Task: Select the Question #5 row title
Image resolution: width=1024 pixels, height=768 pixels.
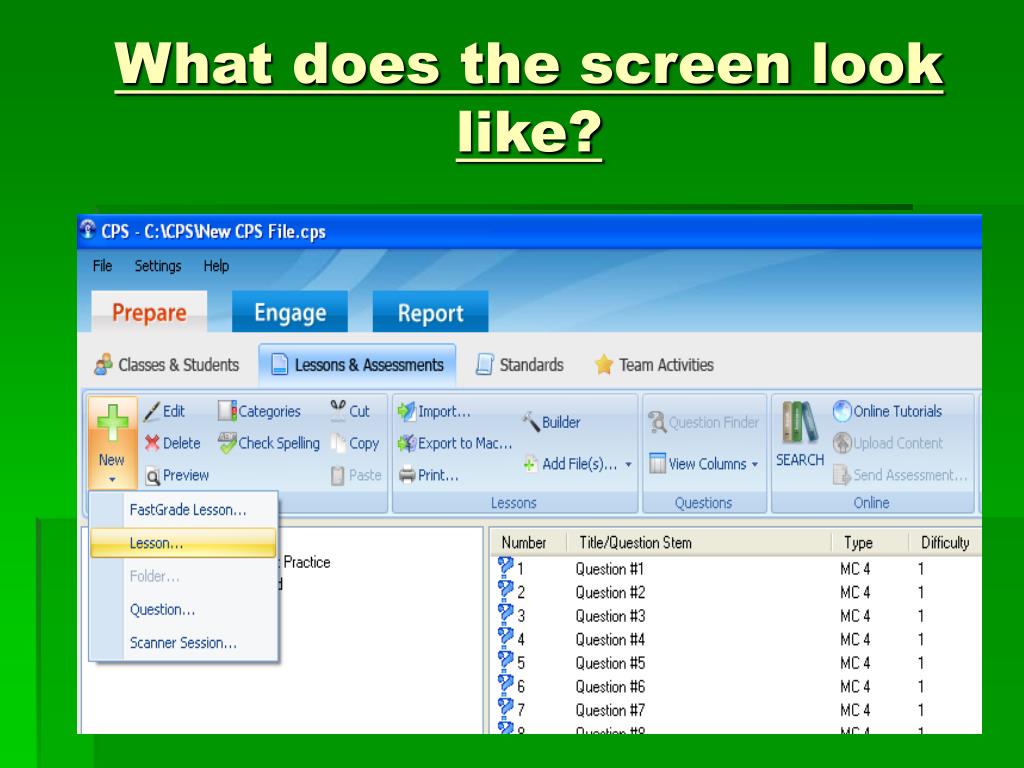Action: click(x=610, y=663)
